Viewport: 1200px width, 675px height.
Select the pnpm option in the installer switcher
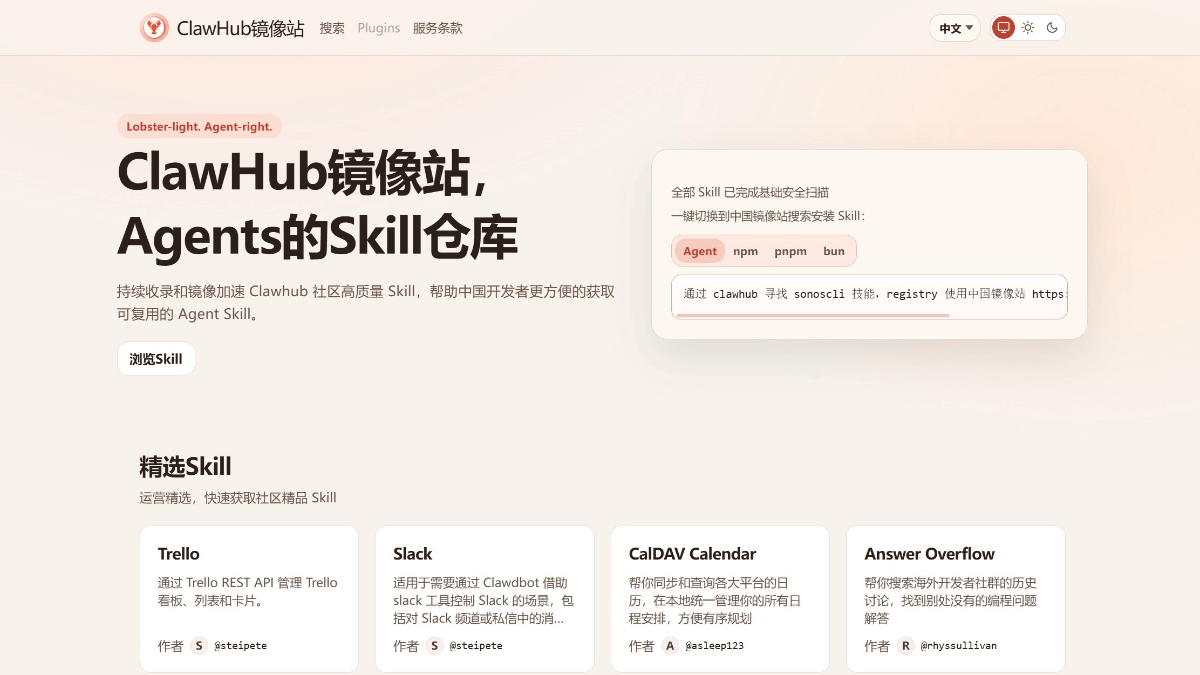pos(790,251)
